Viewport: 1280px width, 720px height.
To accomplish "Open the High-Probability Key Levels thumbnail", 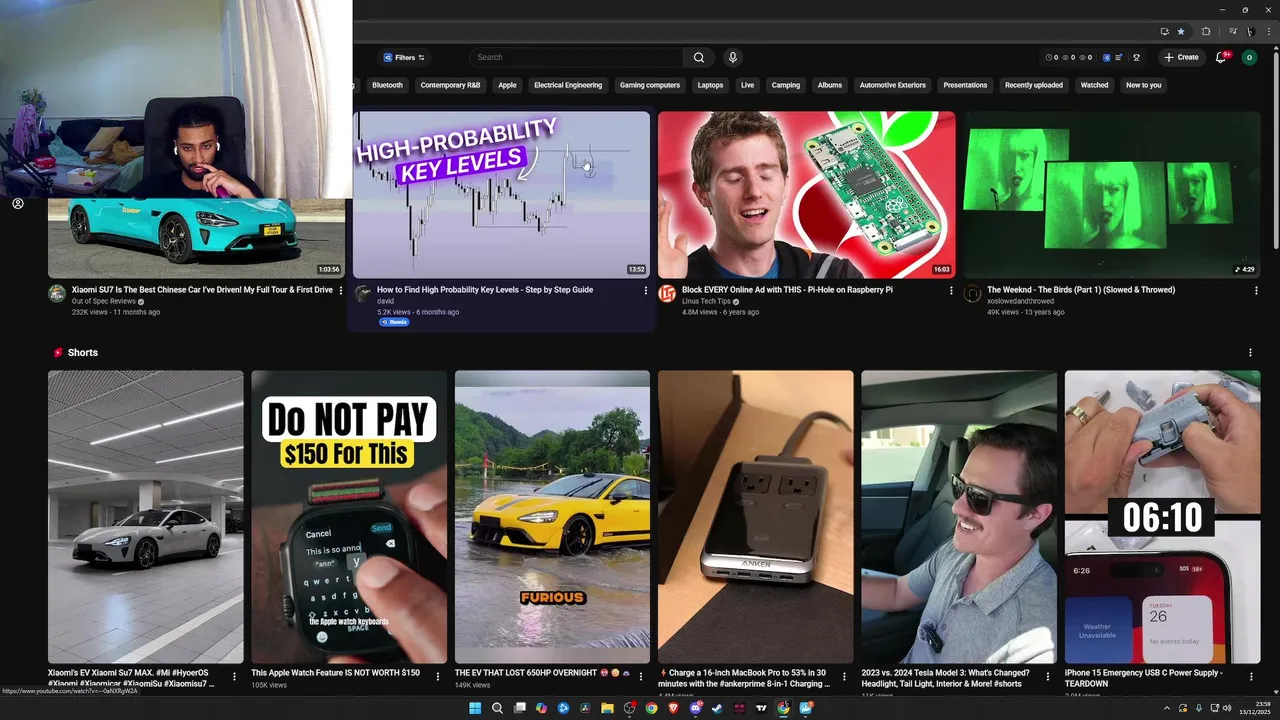I will (501, 194).
